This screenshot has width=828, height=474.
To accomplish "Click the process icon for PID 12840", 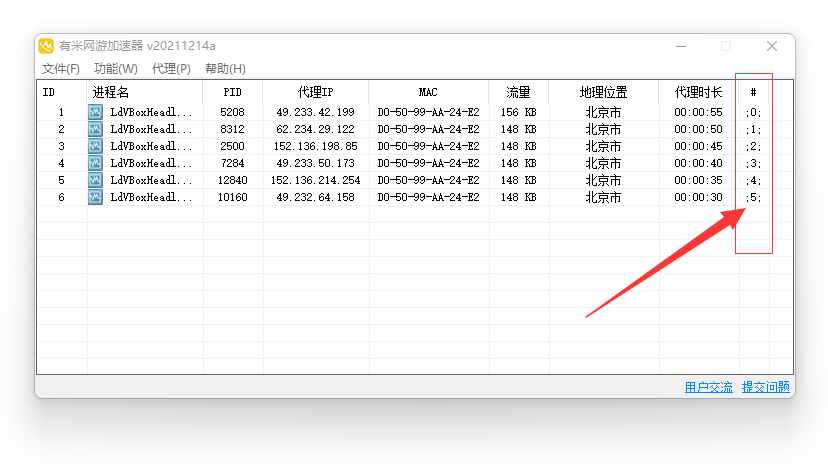I will (x=96, y=180).
